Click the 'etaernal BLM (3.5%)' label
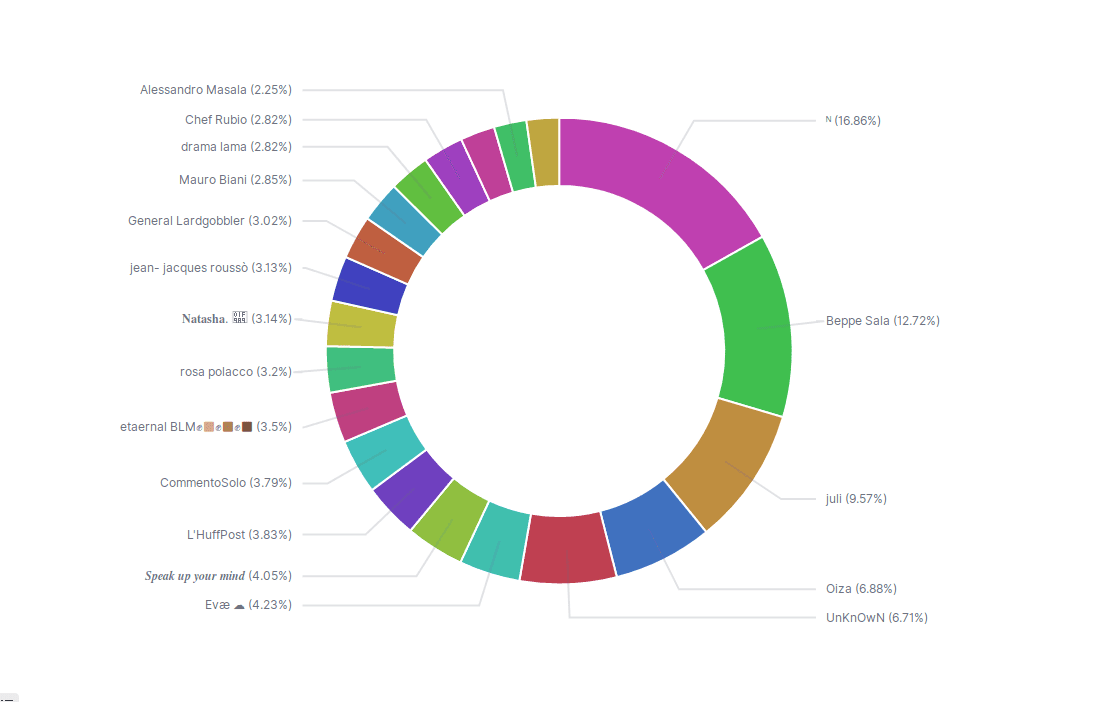 [x=206, y=427]
